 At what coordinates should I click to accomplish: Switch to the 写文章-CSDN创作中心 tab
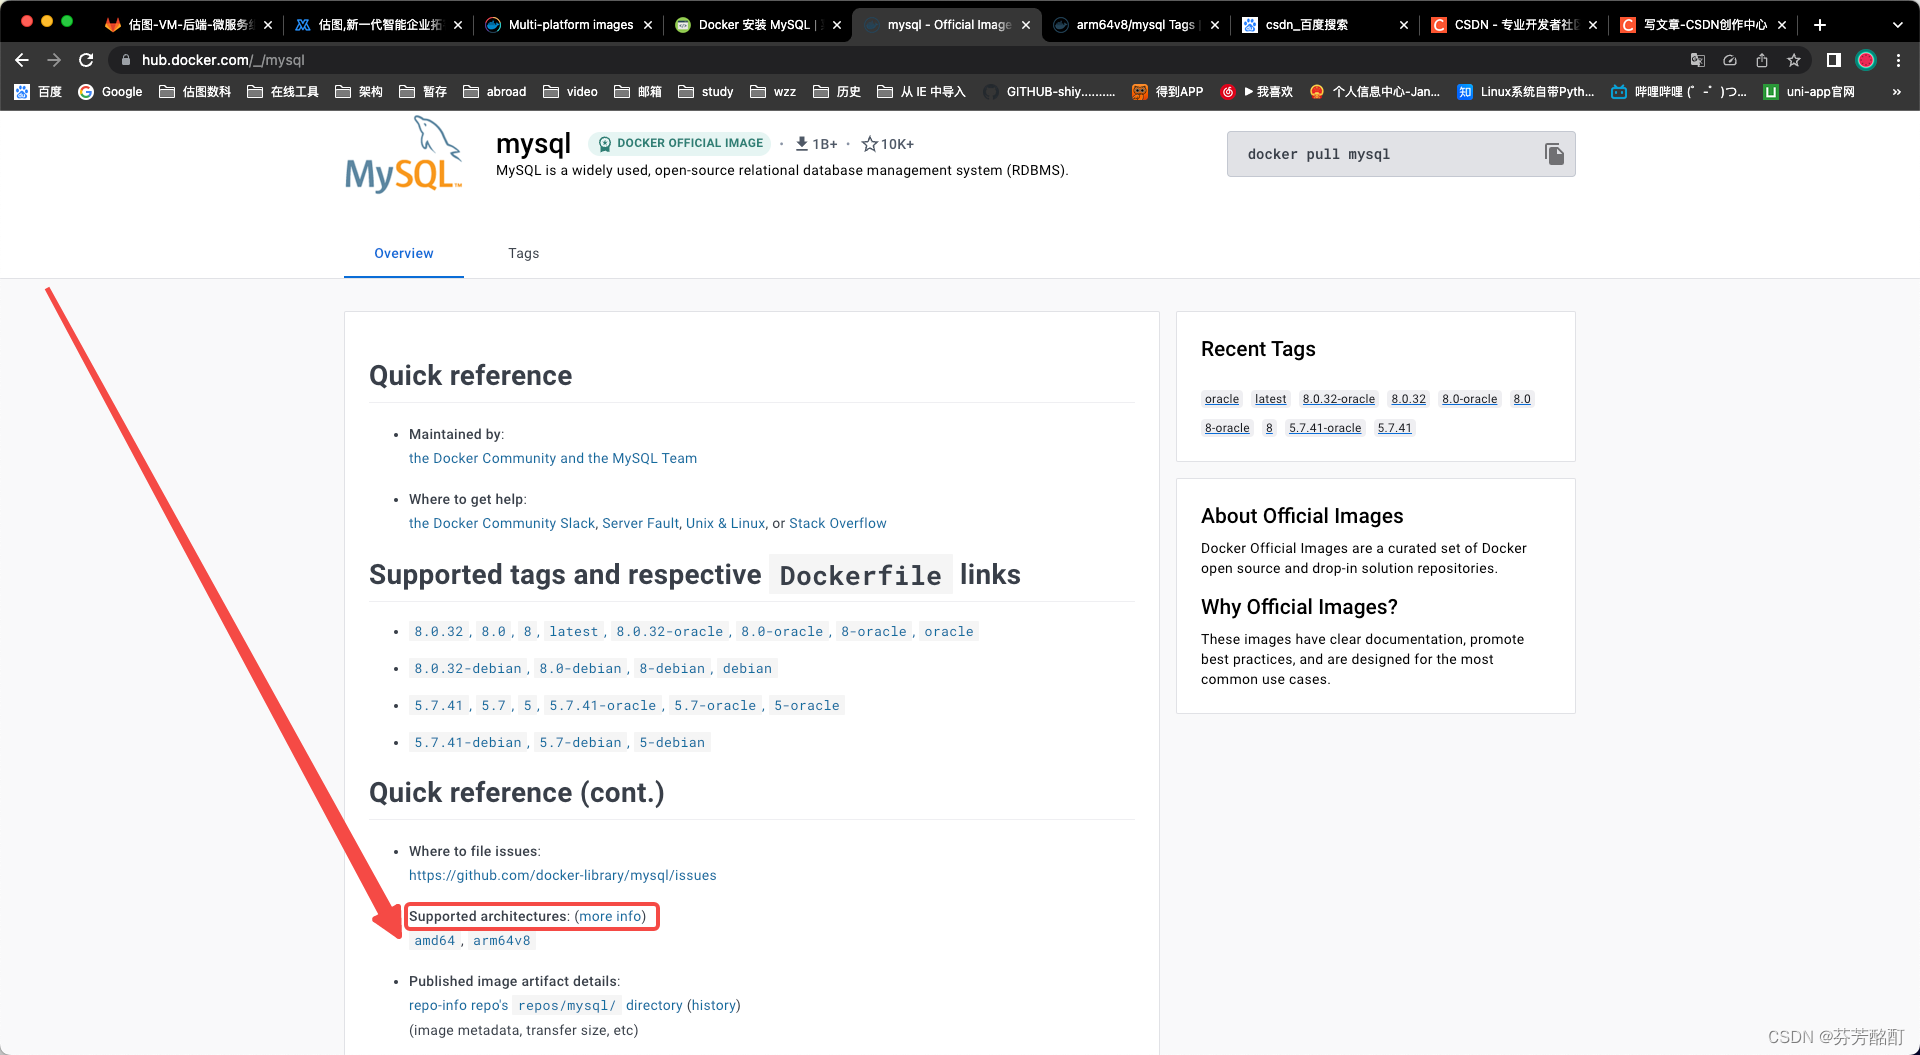pyautogui.click(x=1704, y=25)
